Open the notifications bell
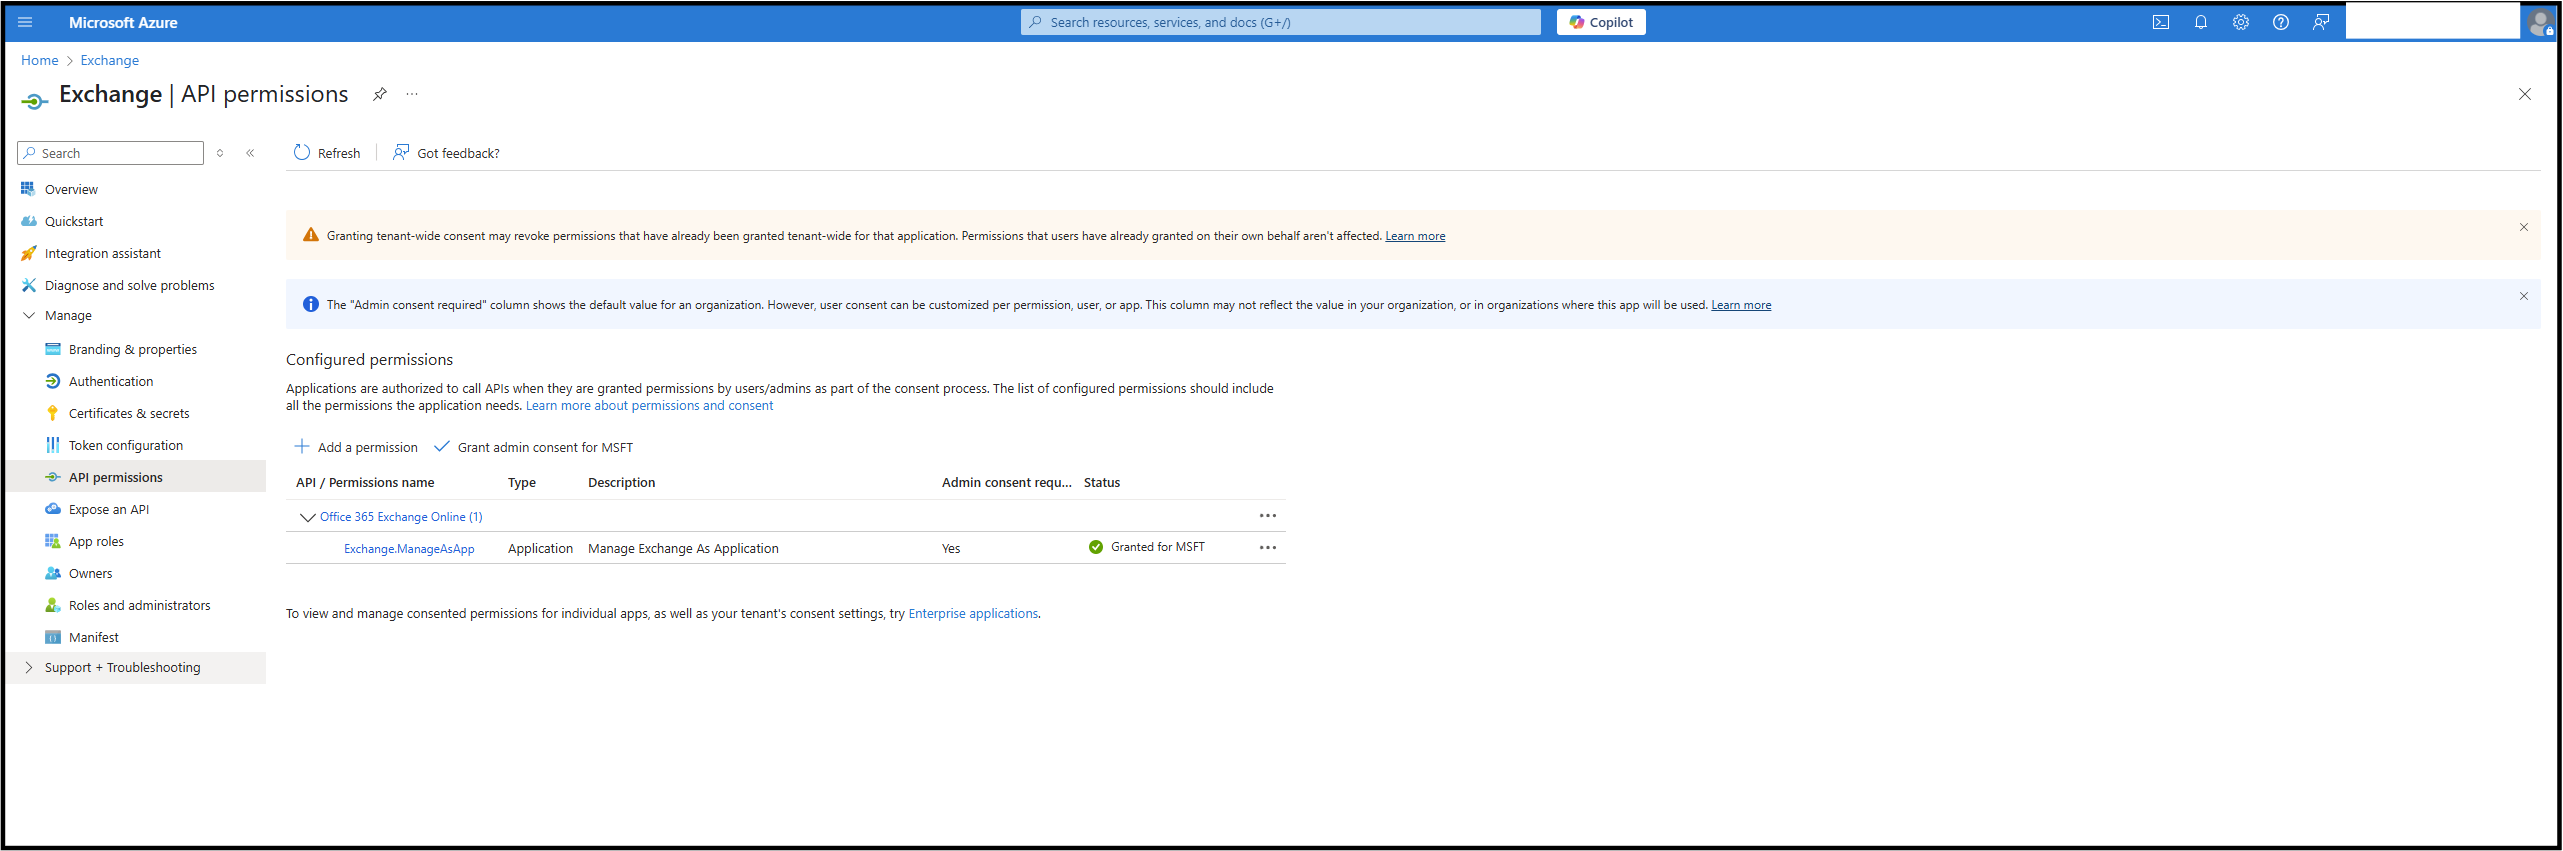 pyautogui.click(x=2201, y=22)
